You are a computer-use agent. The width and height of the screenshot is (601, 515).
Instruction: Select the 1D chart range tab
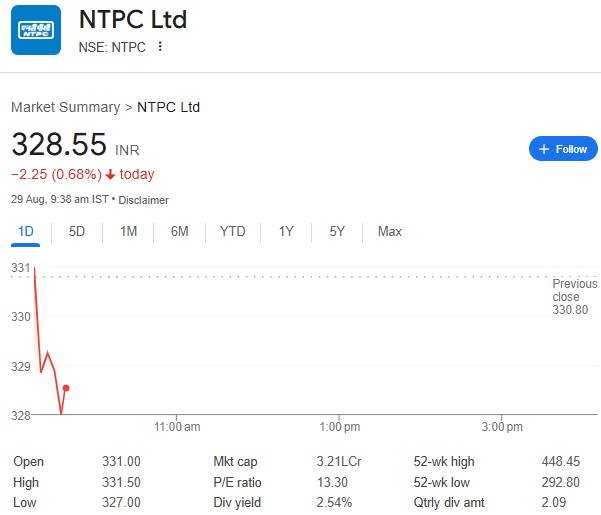[26, 232]
